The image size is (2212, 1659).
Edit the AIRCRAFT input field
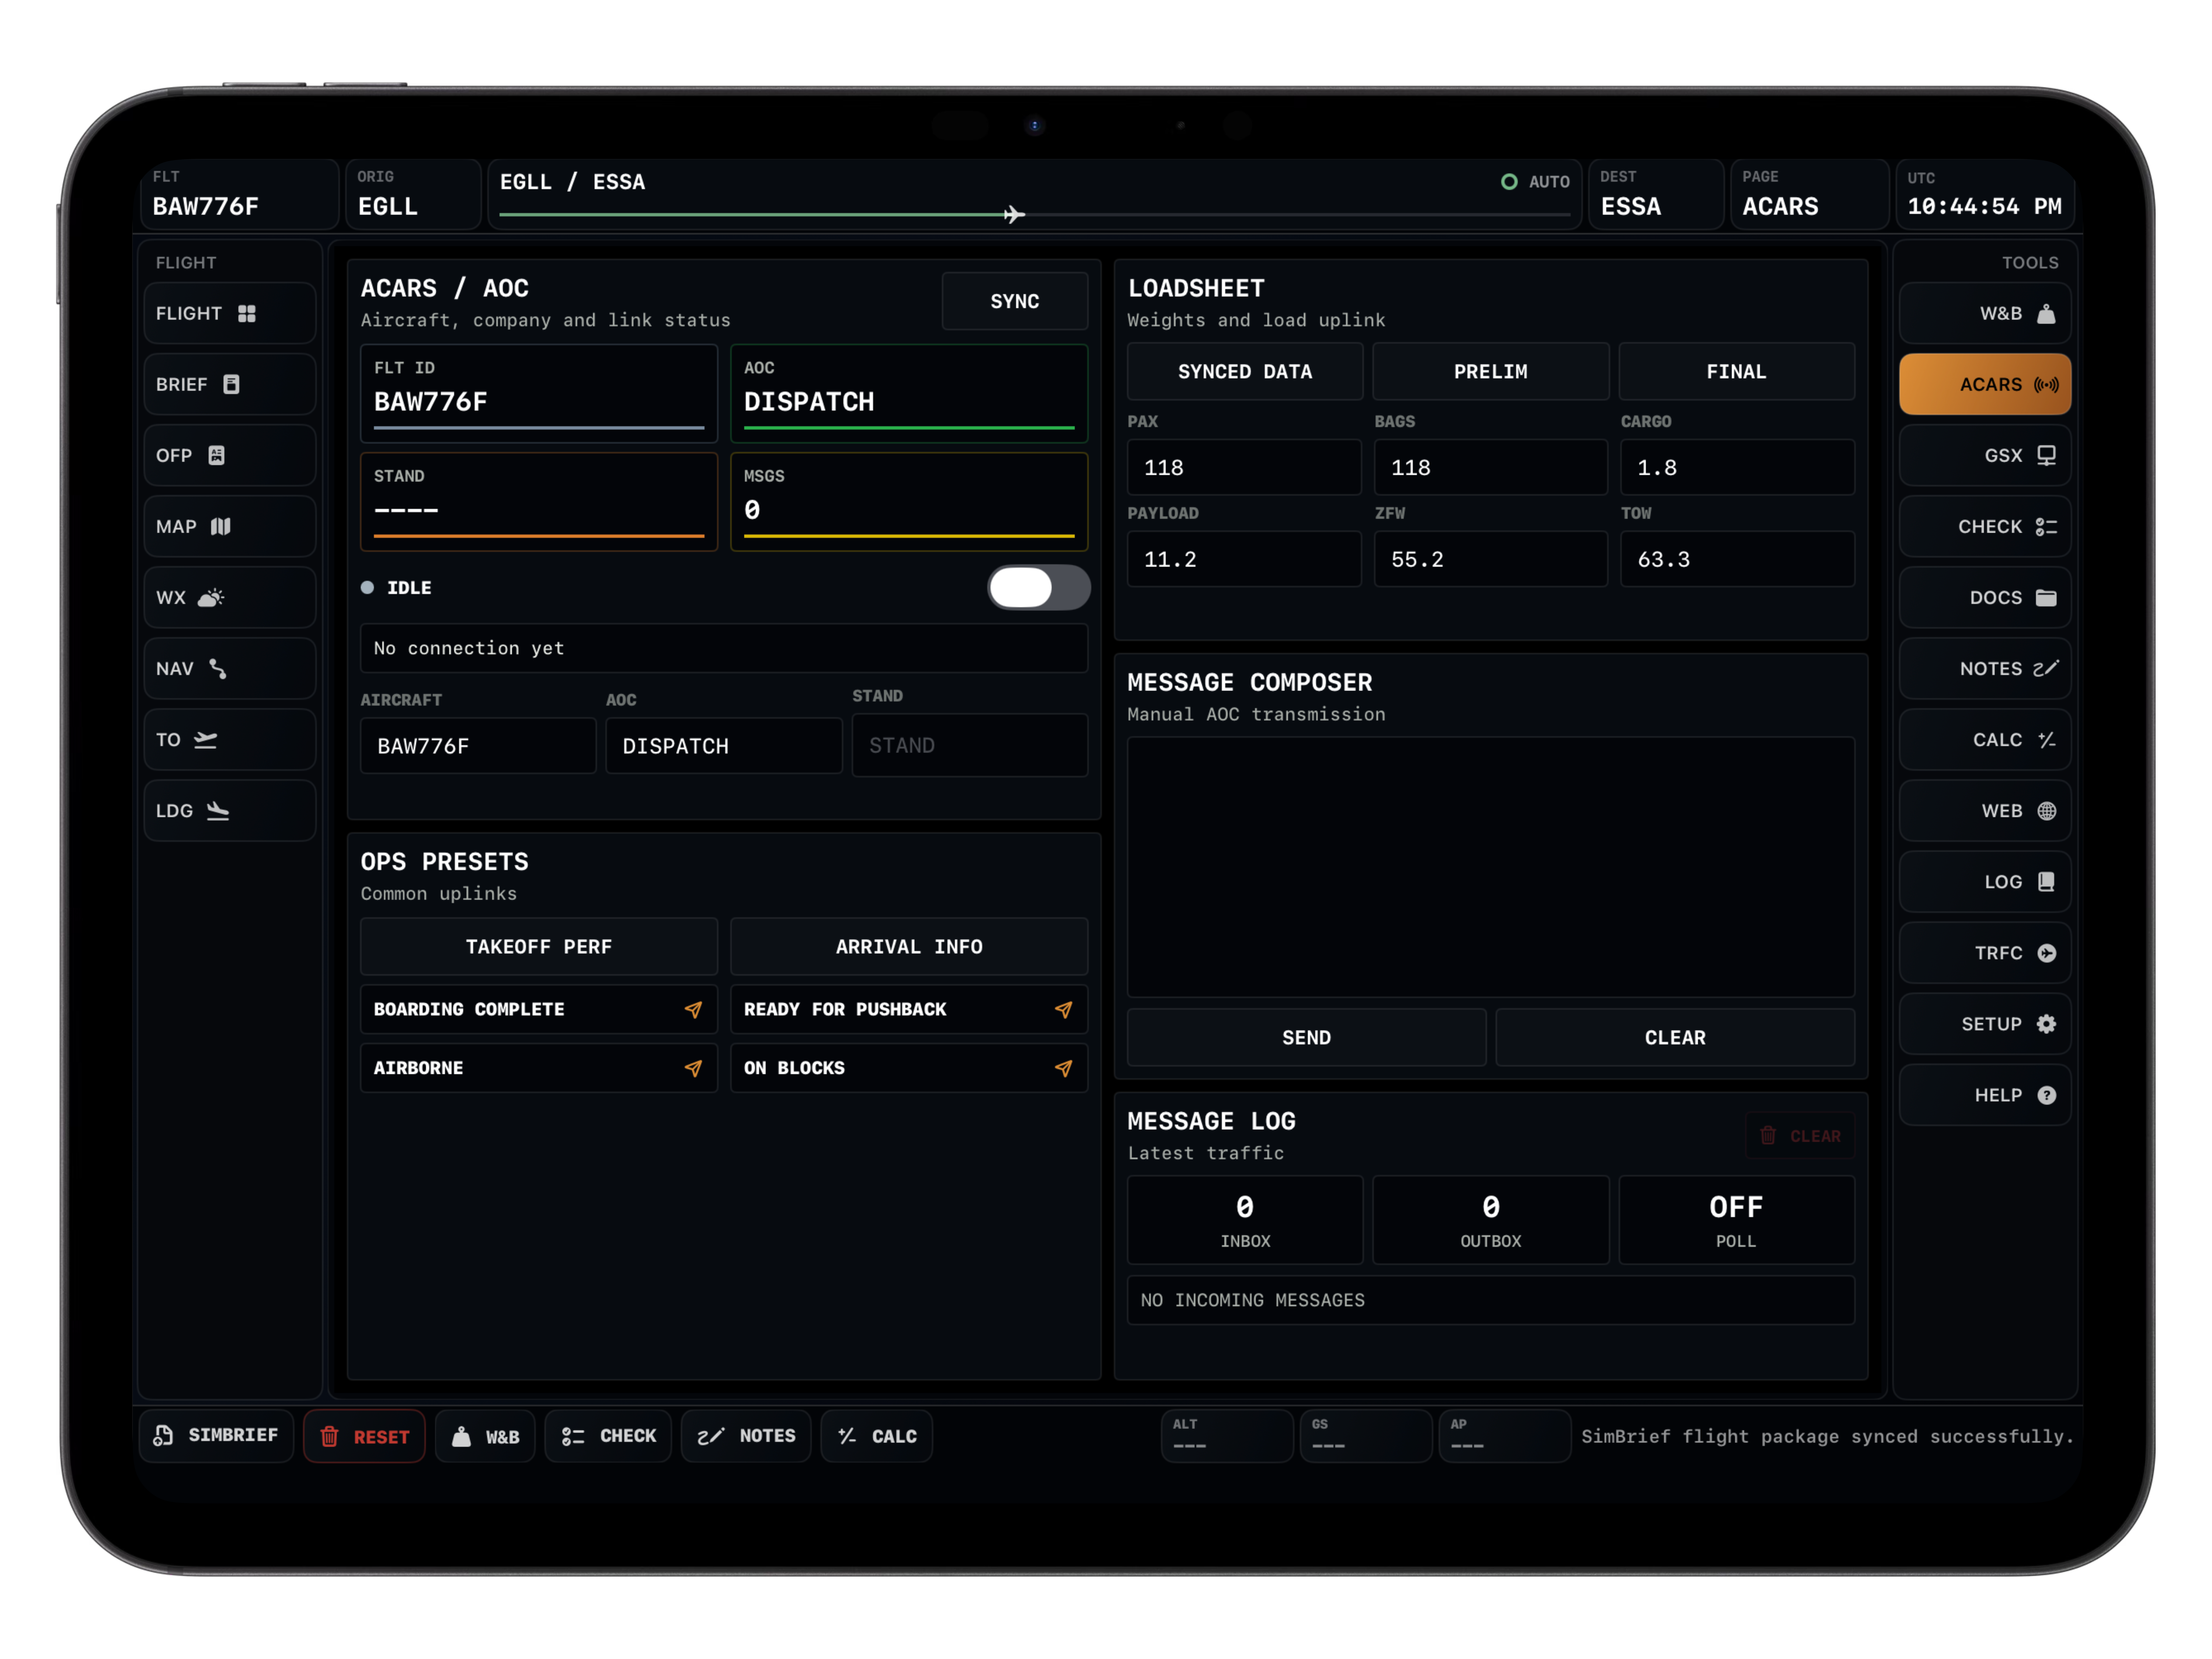[x=478, y=746]
